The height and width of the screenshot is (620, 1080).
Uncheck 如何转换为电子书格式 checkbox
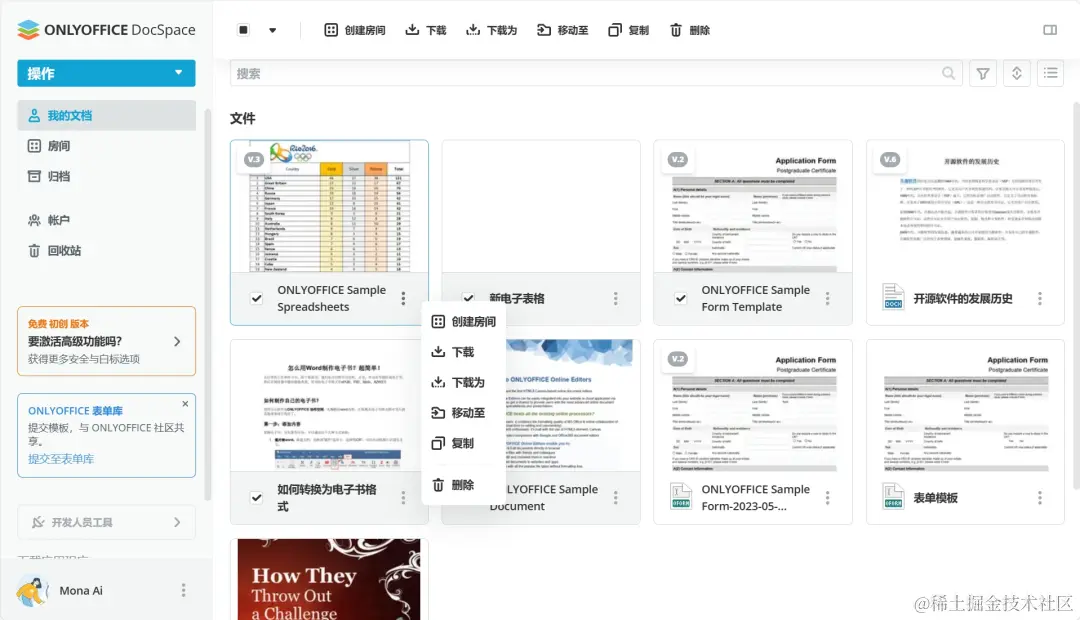coord(256,497)
